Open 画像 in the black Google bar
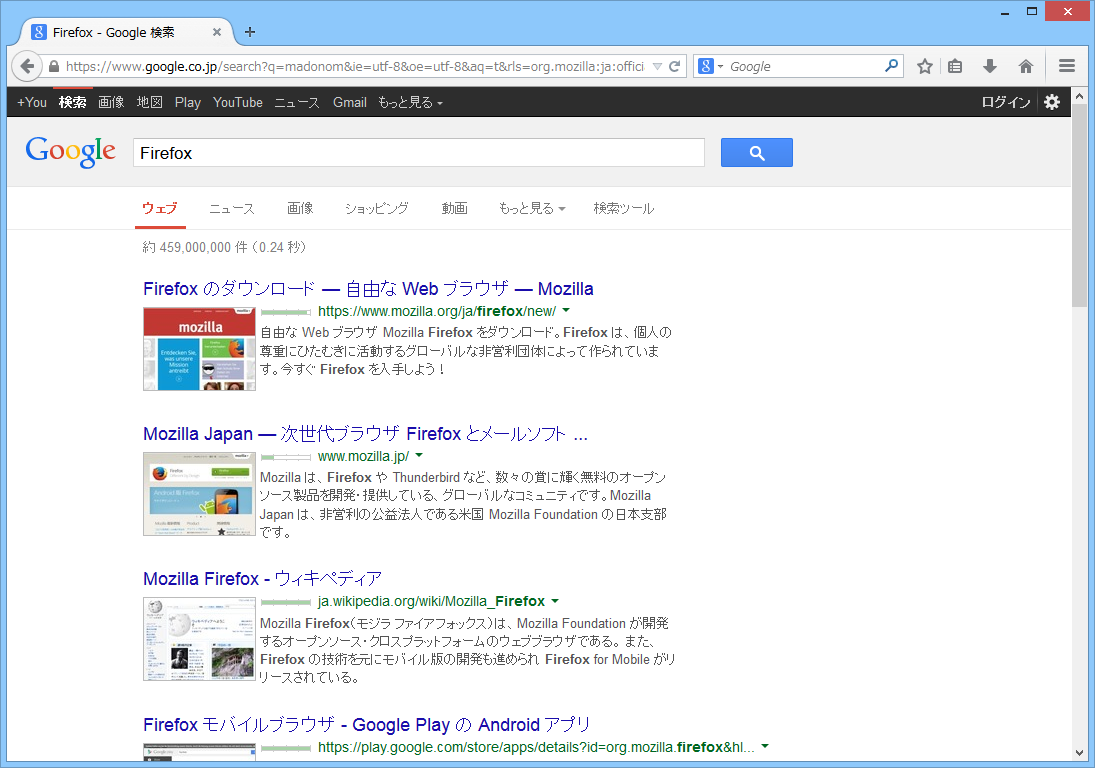The width and height of the screenshot is (1095, 768). (111, 102)
